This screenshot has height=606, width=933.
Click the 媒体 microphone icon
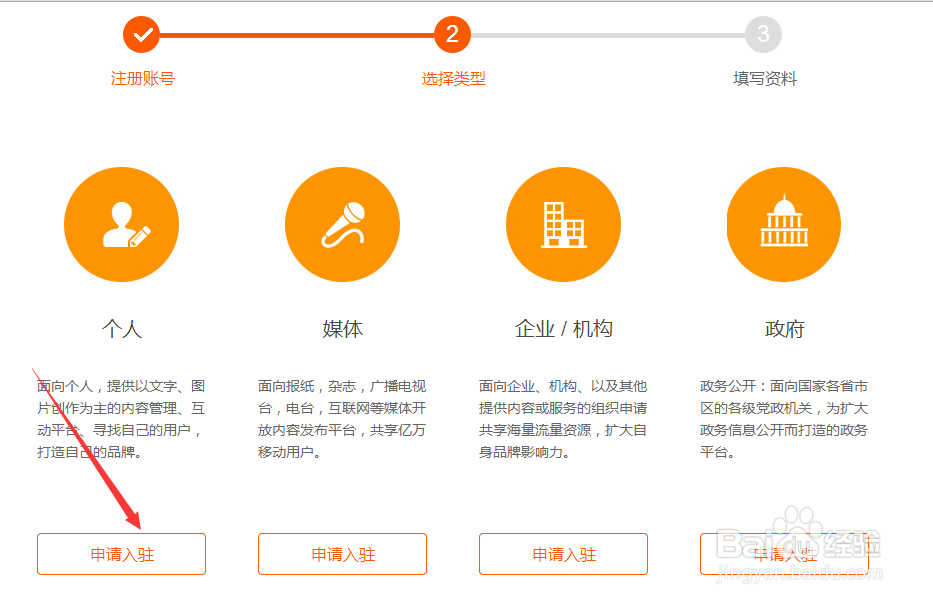(x=342, y=223)
